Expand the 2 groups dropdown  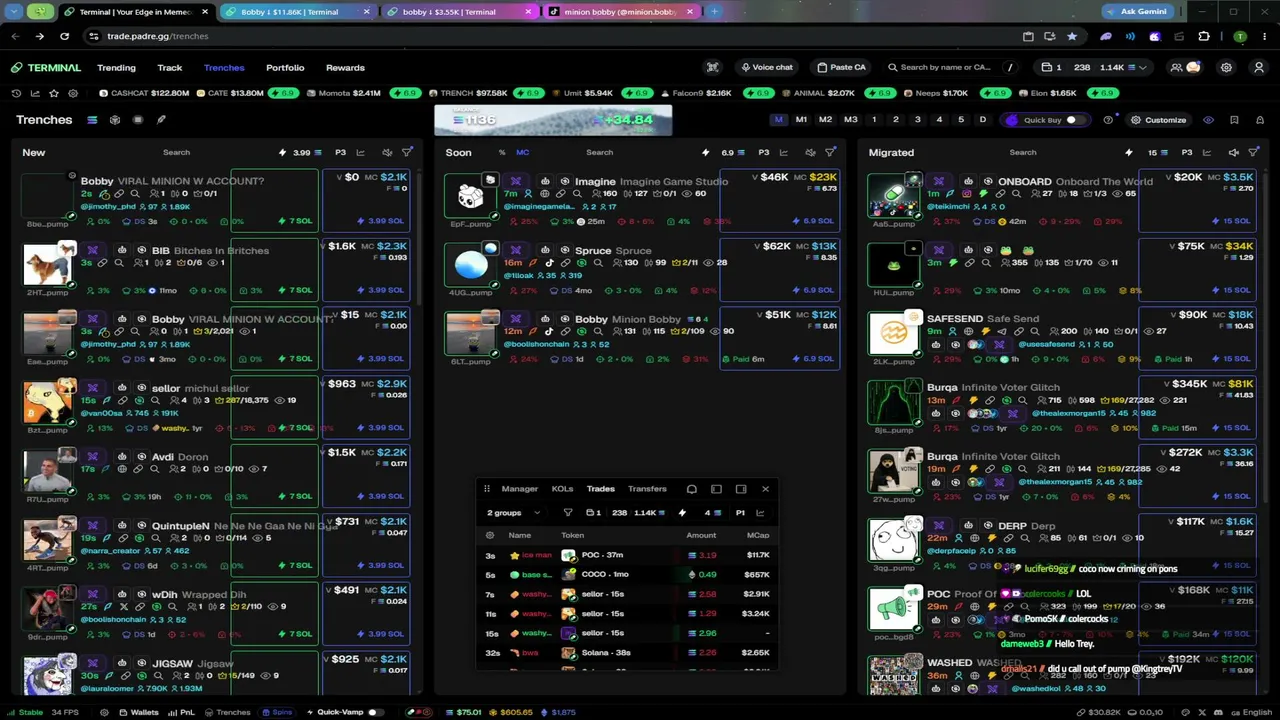point(513,513)
